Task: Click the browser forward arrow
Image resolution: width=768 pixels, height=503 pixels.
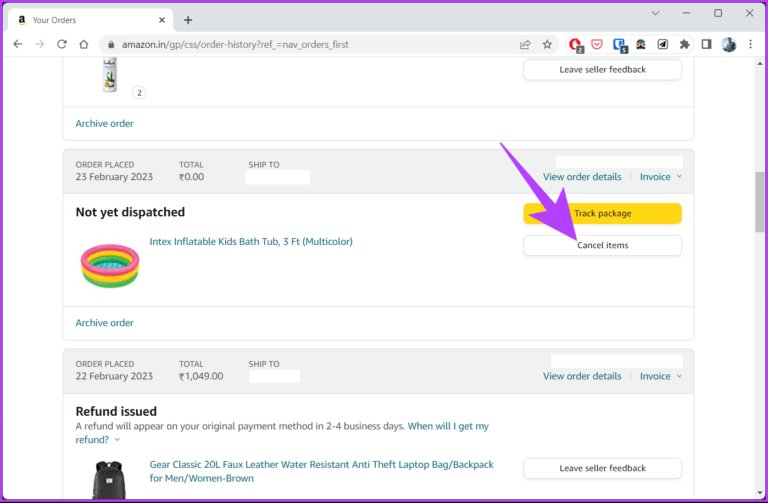Action: point(40,45)
